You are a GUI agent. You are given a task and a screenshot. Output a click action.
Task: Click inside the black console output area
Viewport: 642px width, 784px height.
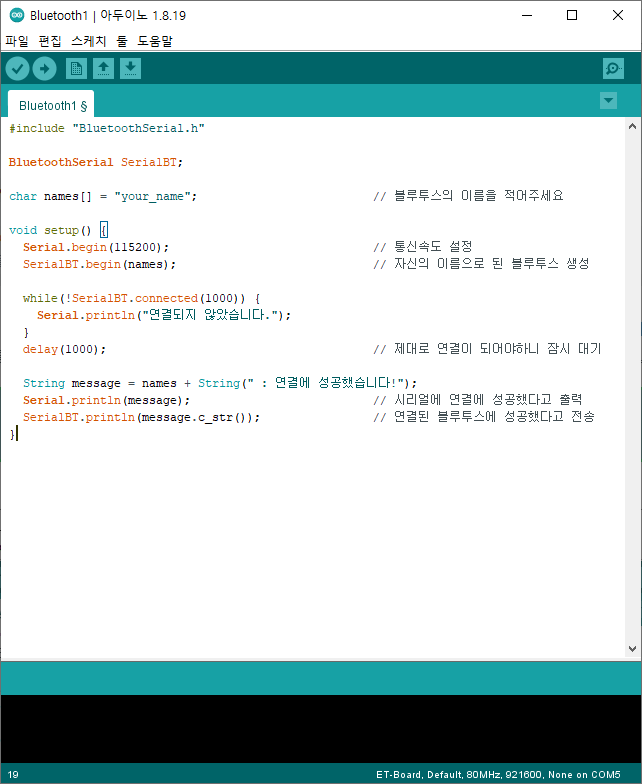coord(320,728)
